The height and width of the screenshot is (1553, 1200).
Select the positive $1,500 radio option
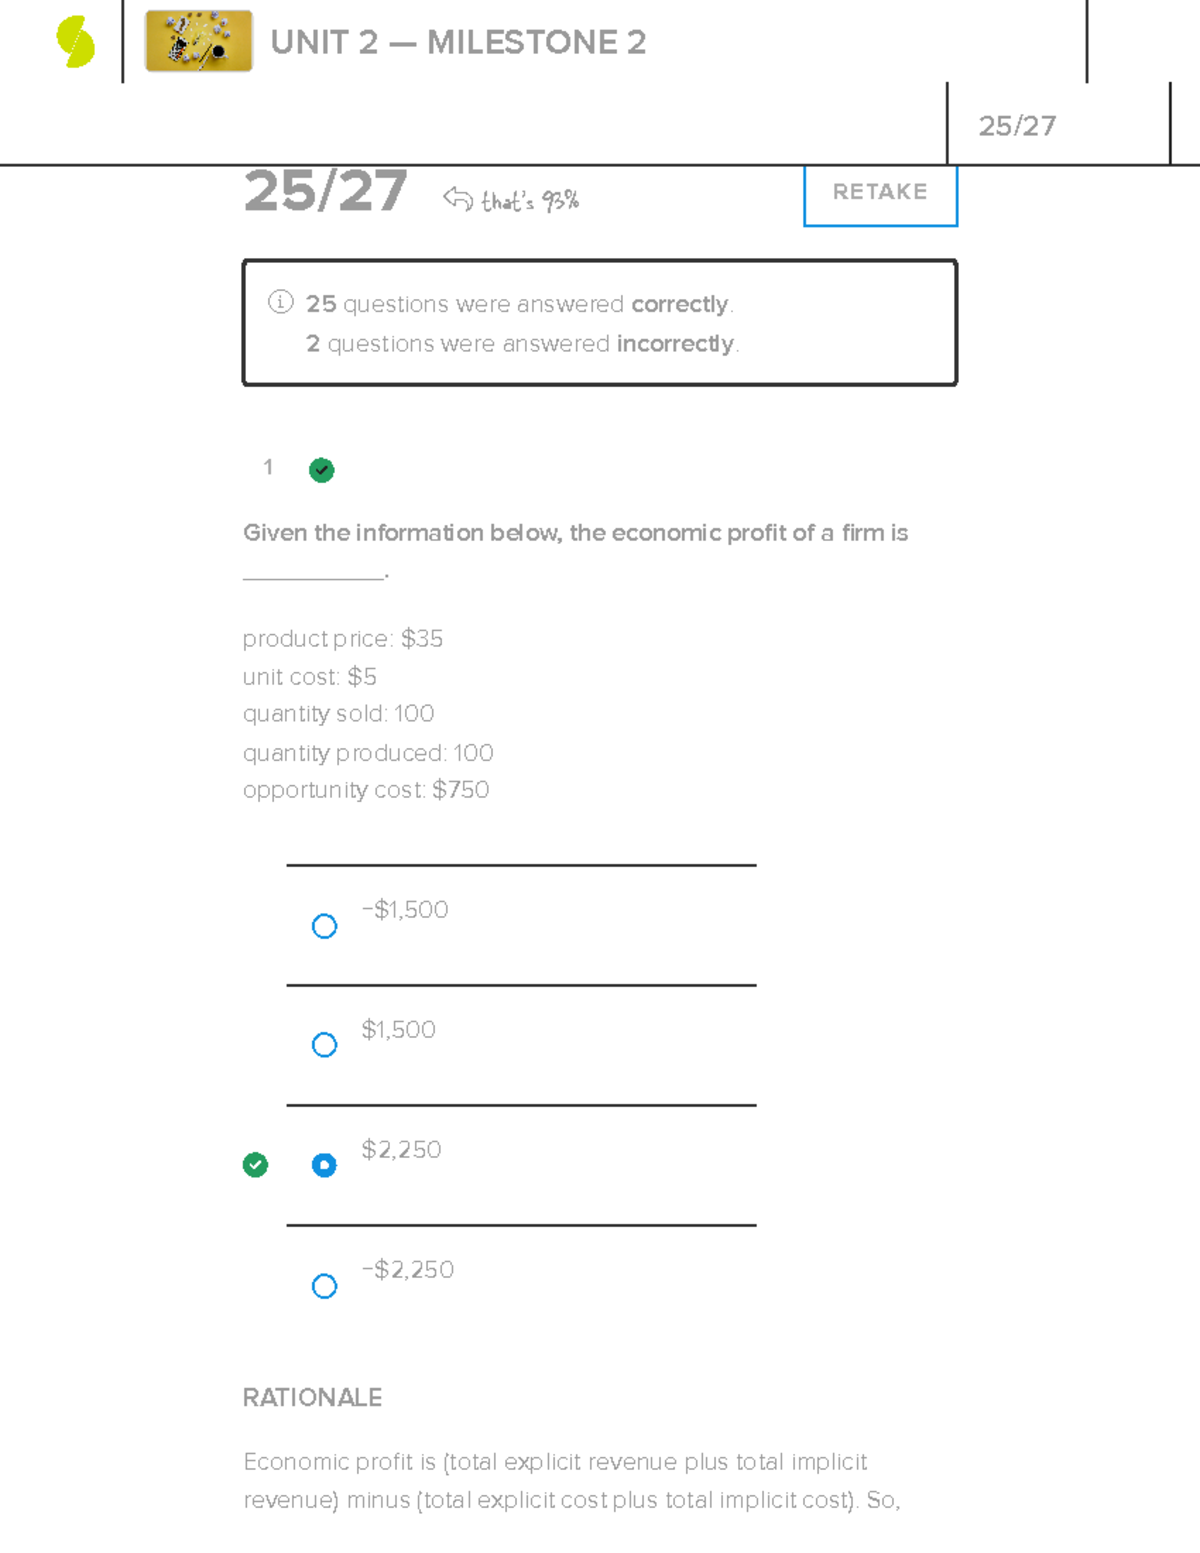(324, 1045)
